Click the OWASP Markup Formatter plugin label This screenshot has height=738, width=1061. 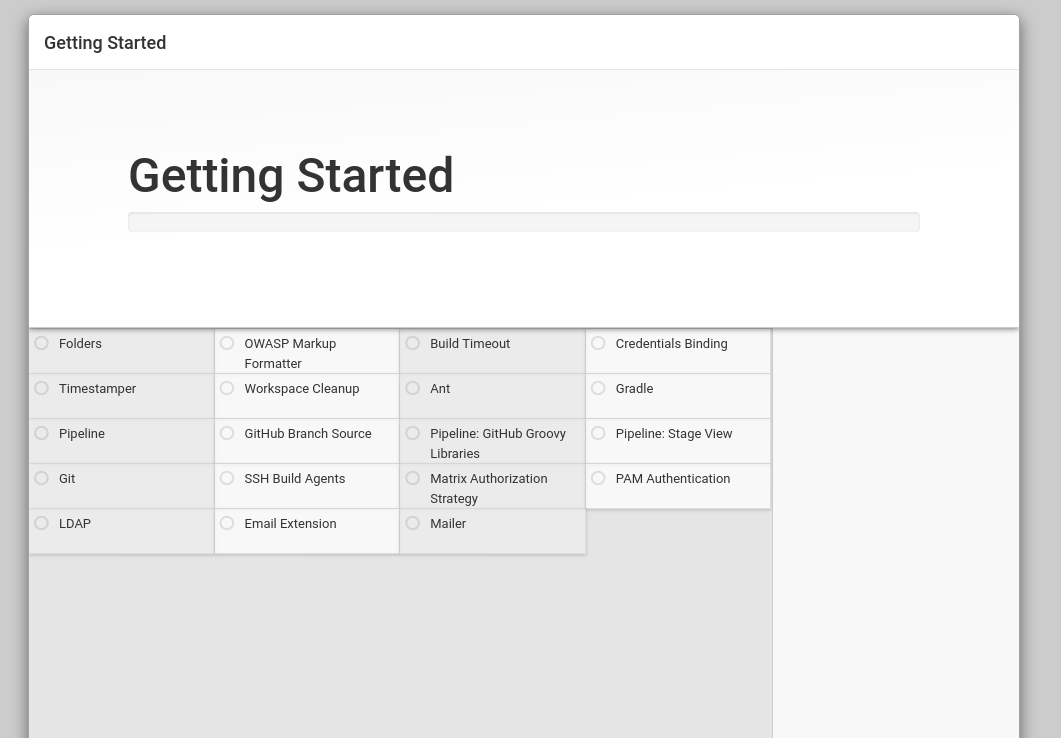tap(290, 353)
